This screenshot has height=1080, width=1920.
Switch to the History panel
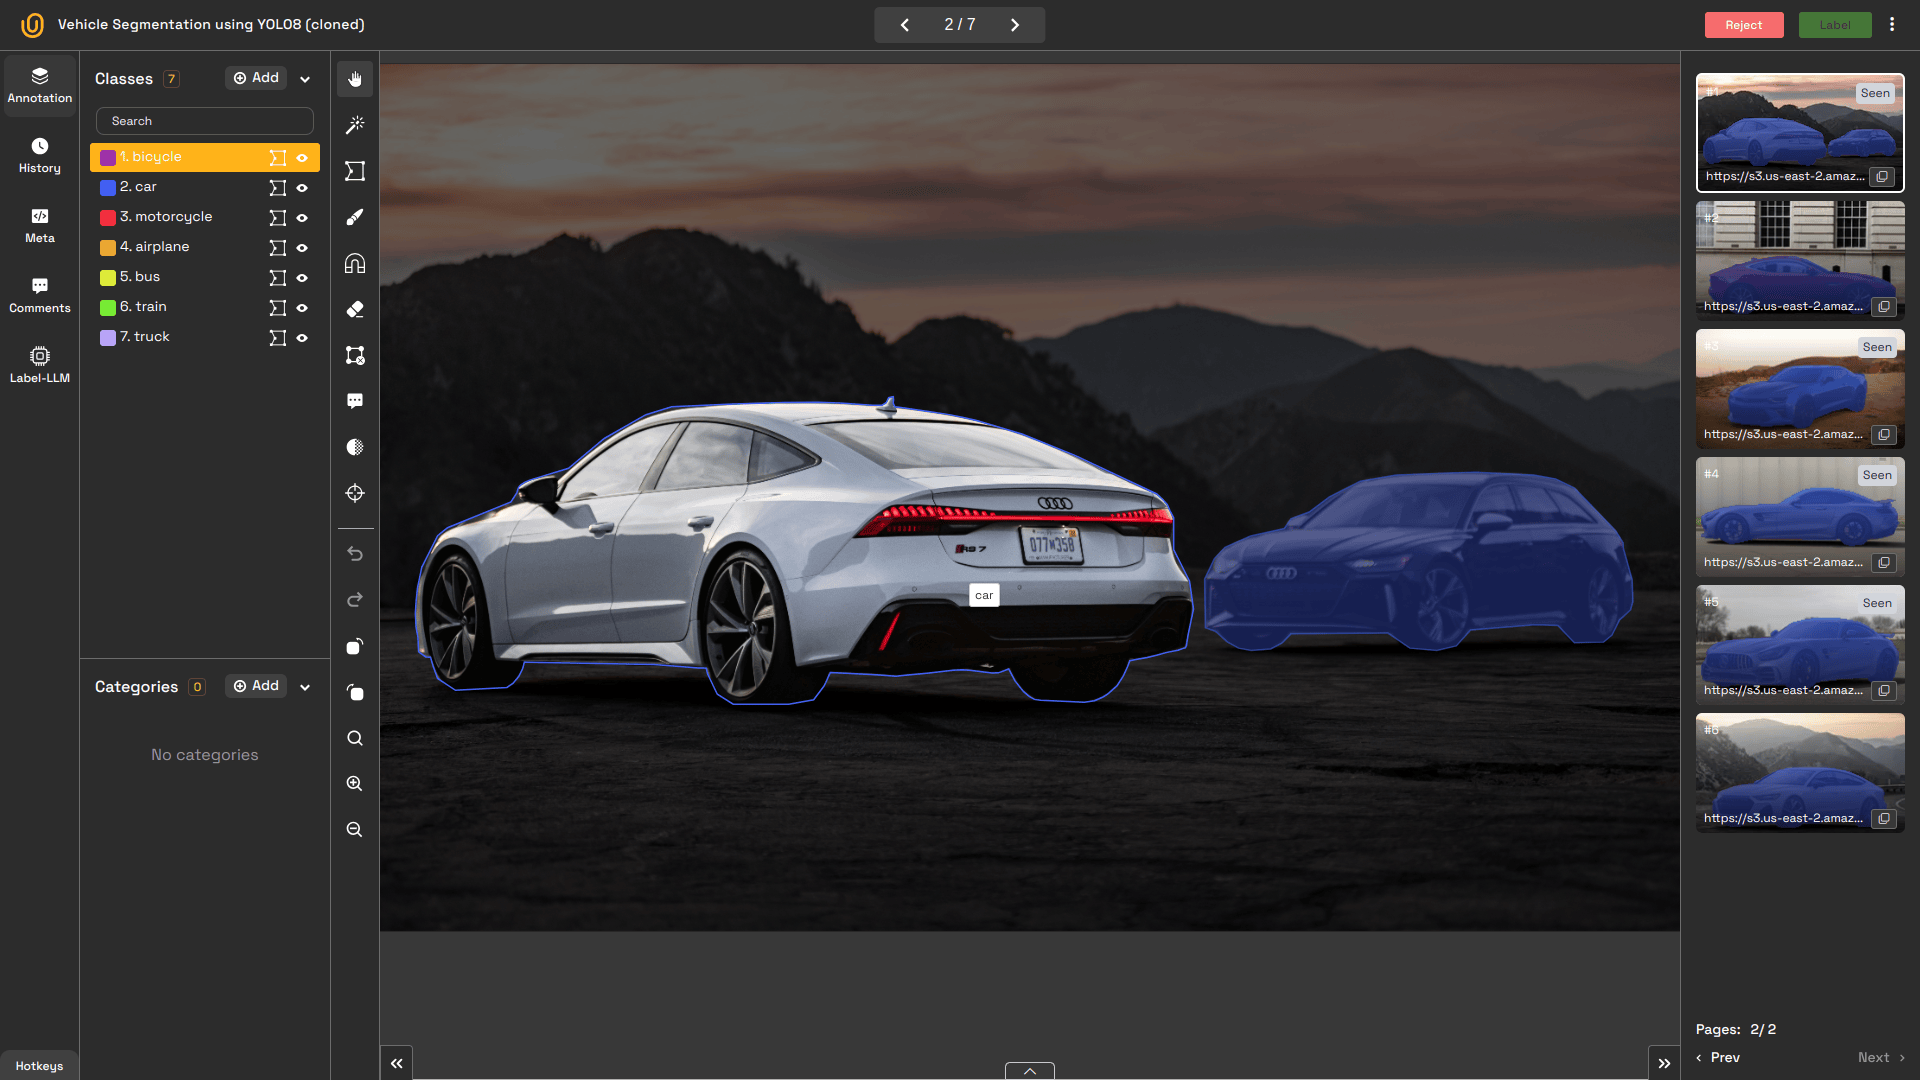(x=39, y=156)
